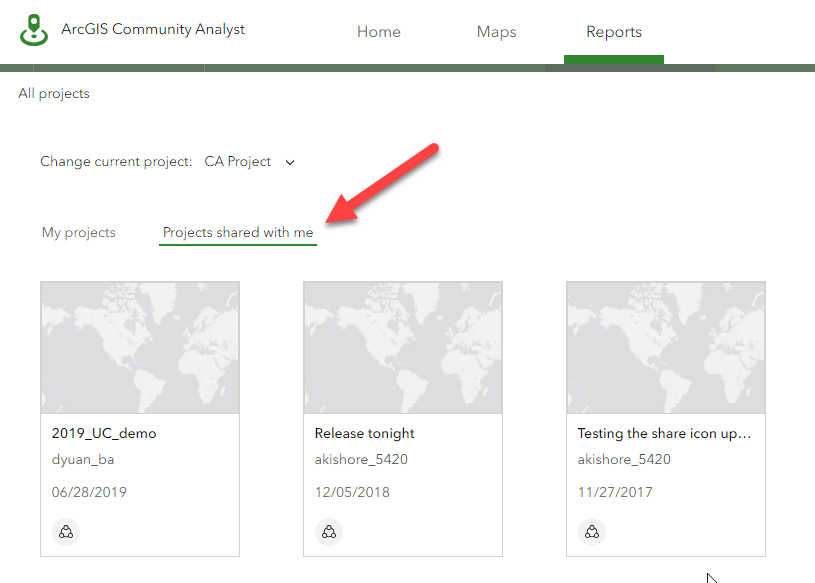The image size is (815, 583).
Task: Select the Reports tab
Action: (x=614, y=32)
